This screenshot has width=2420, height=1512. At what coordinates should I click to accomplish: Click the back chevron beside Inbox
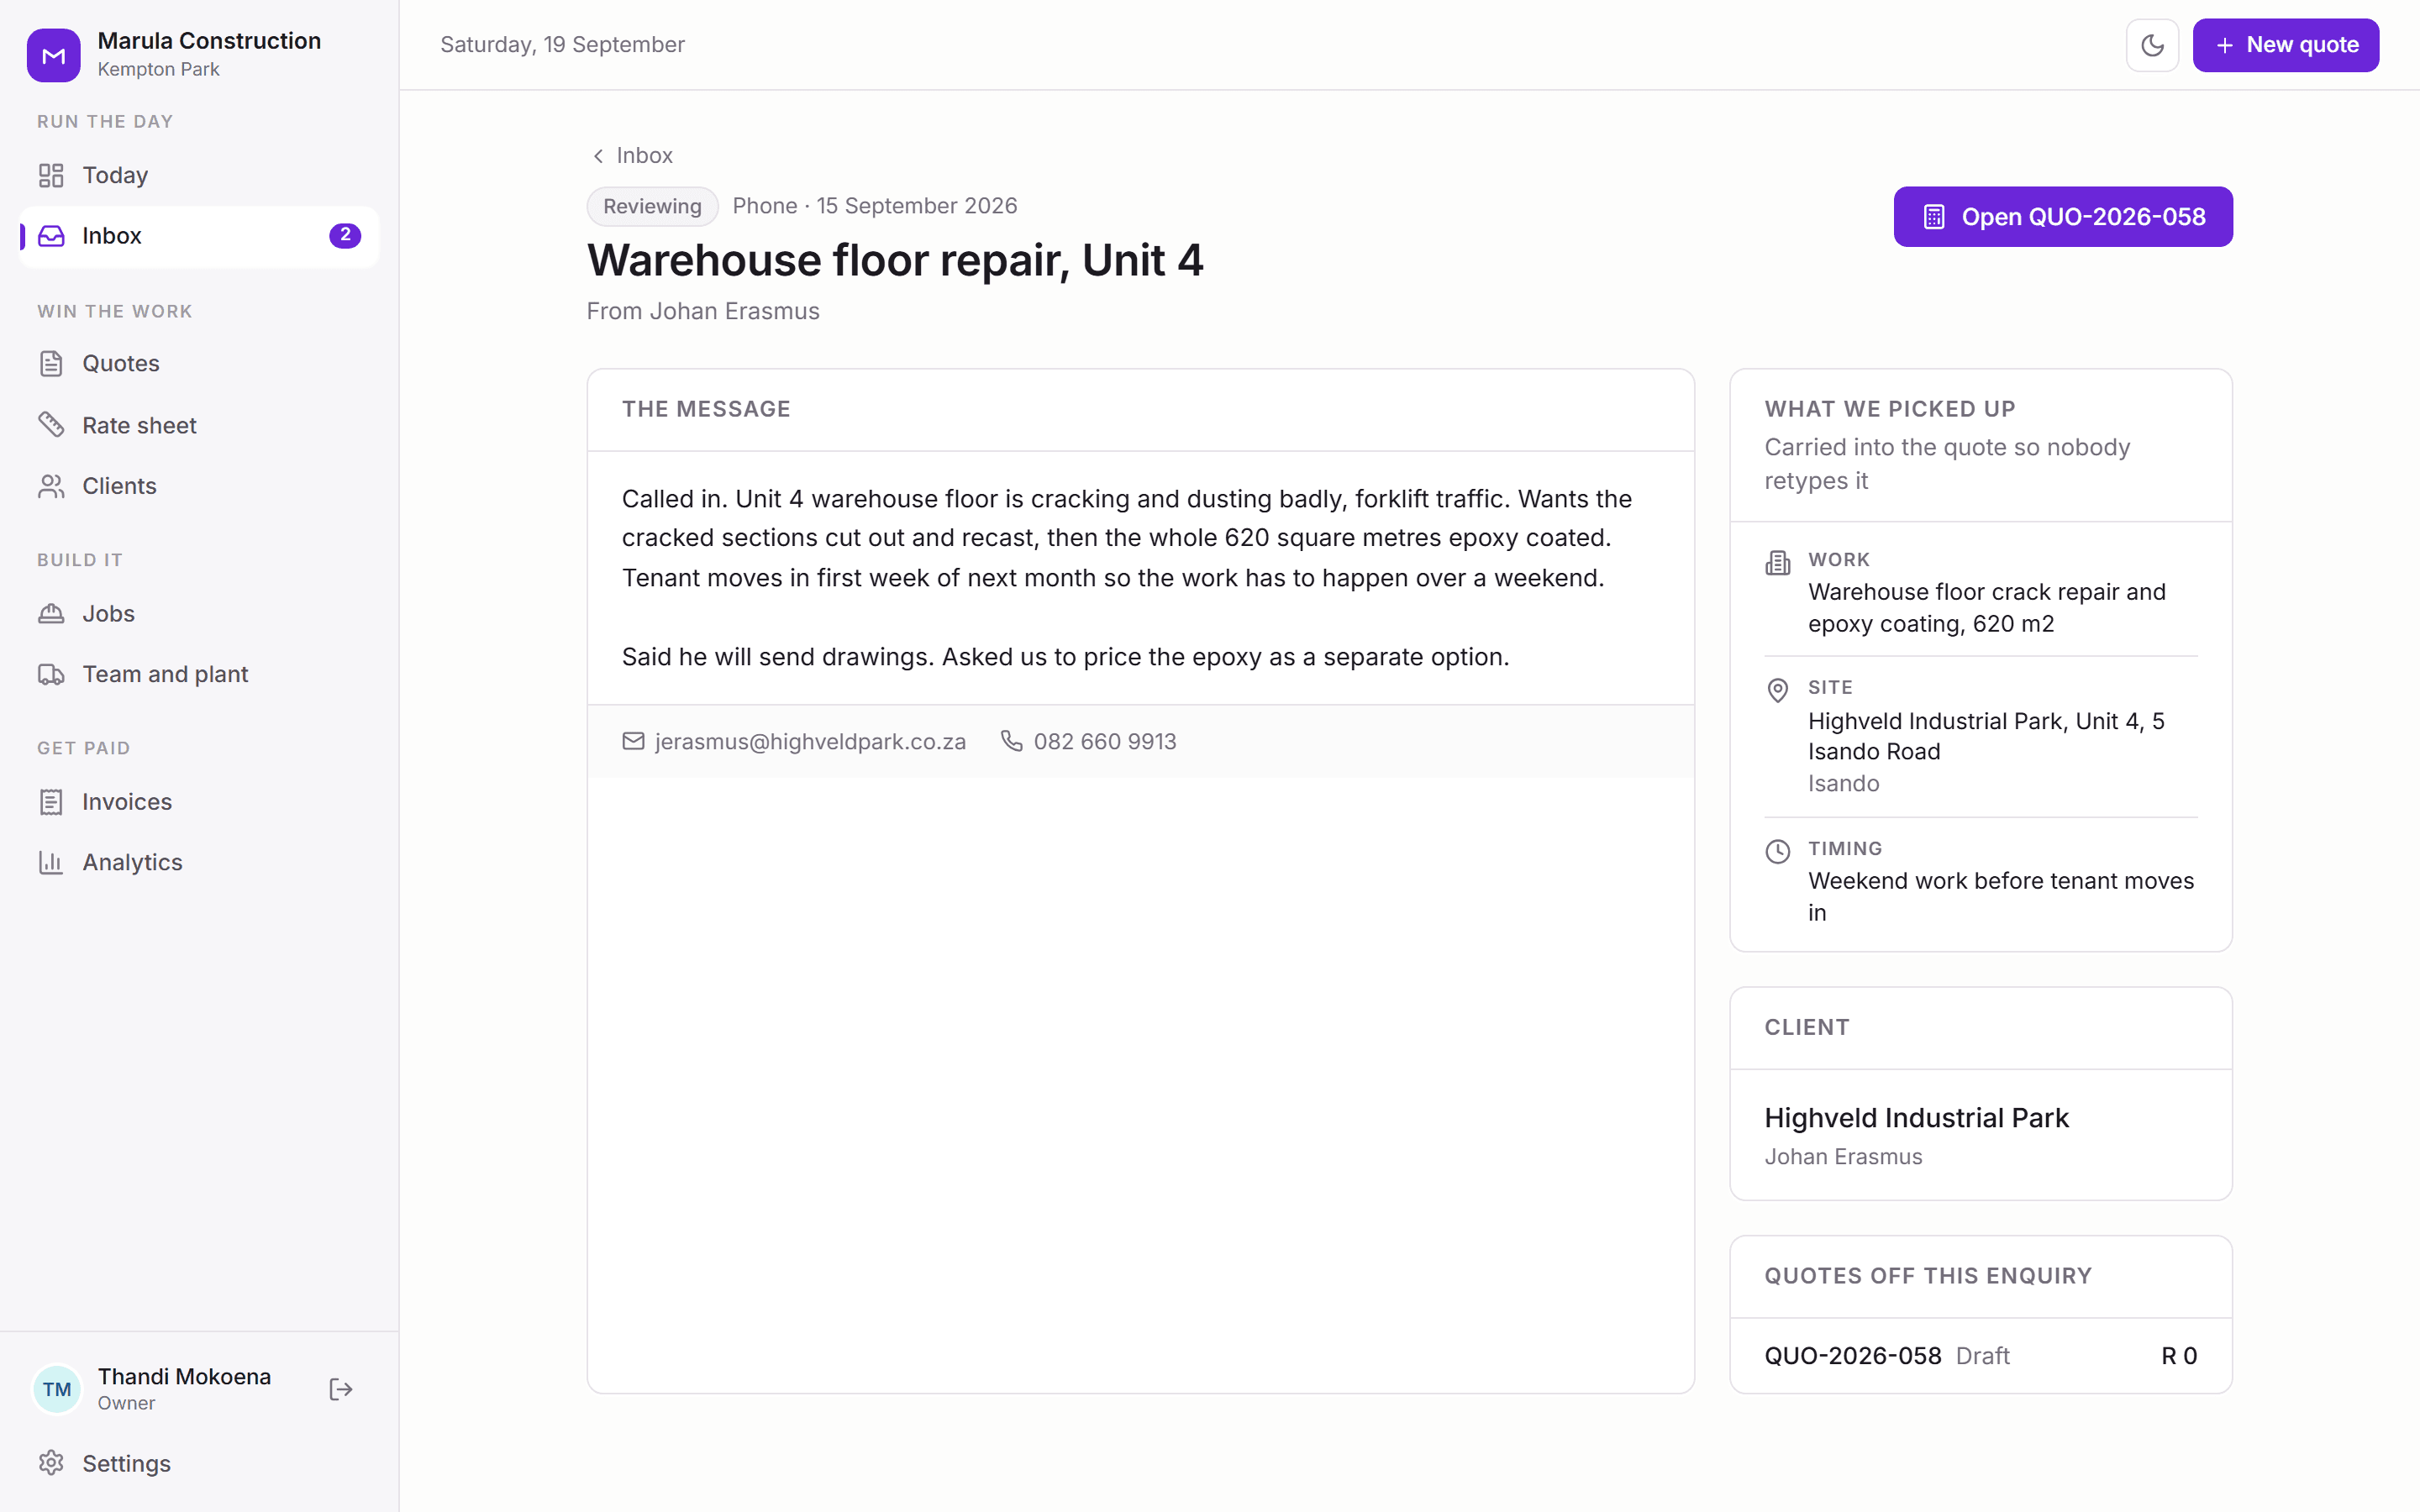click(x=598, y=156)
